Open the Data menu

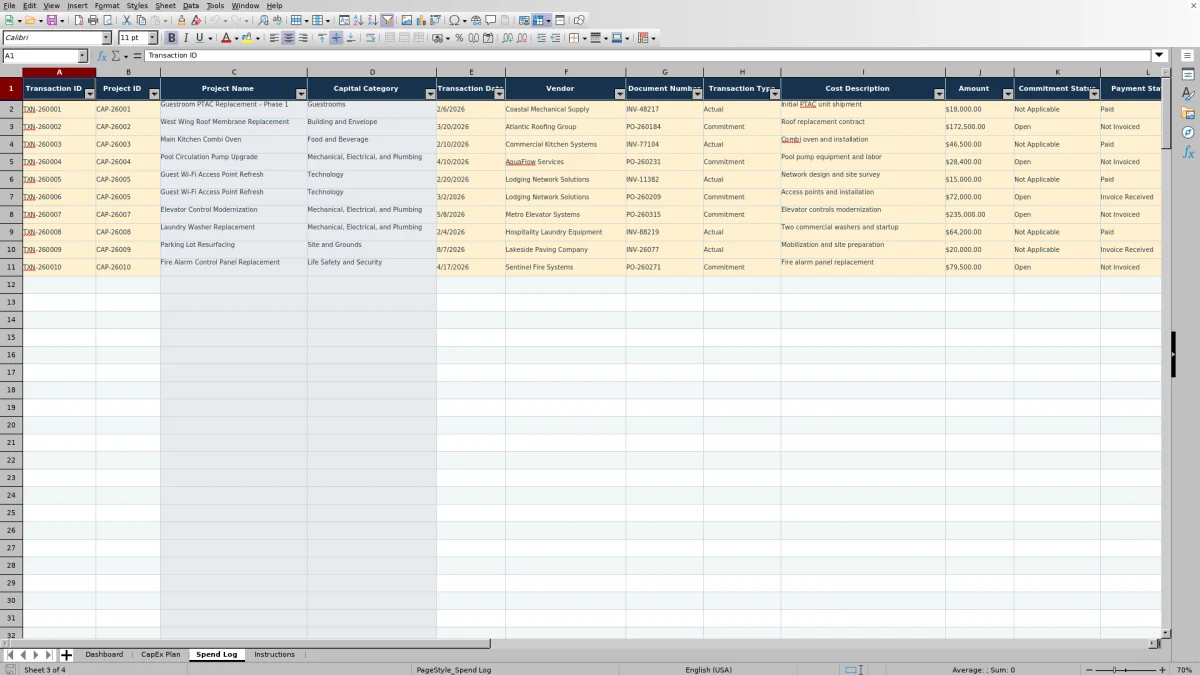(191, 6)
